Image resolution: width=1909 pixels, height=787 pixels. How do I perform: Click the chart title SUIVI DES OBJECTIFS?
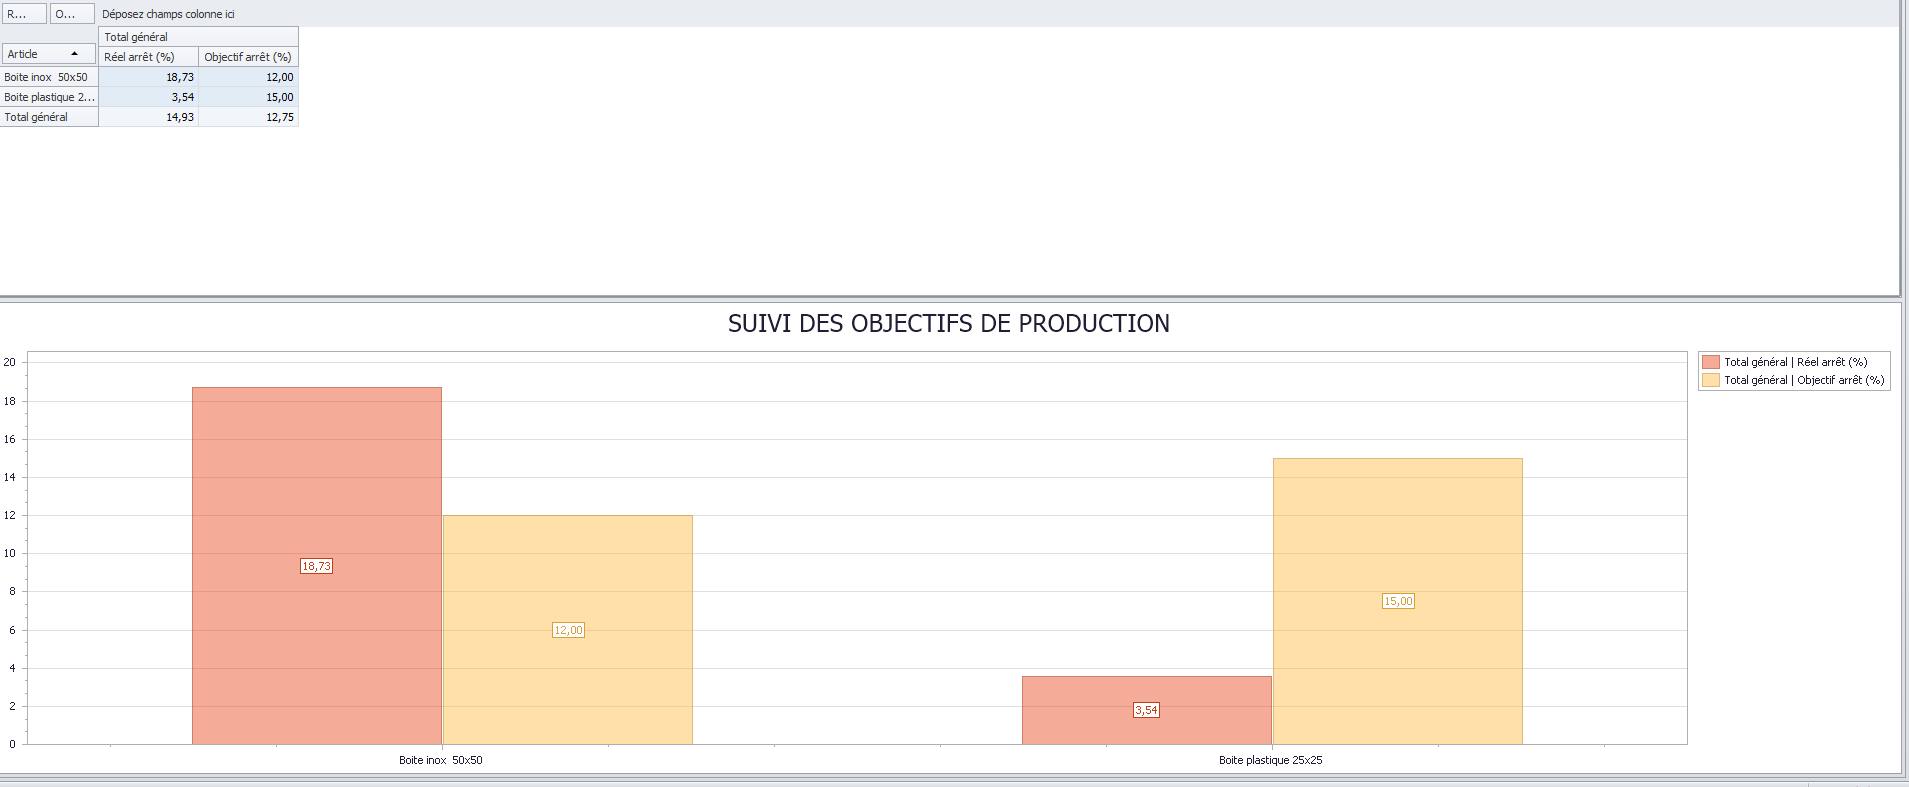pyautogui.click(x=948, y=324)
